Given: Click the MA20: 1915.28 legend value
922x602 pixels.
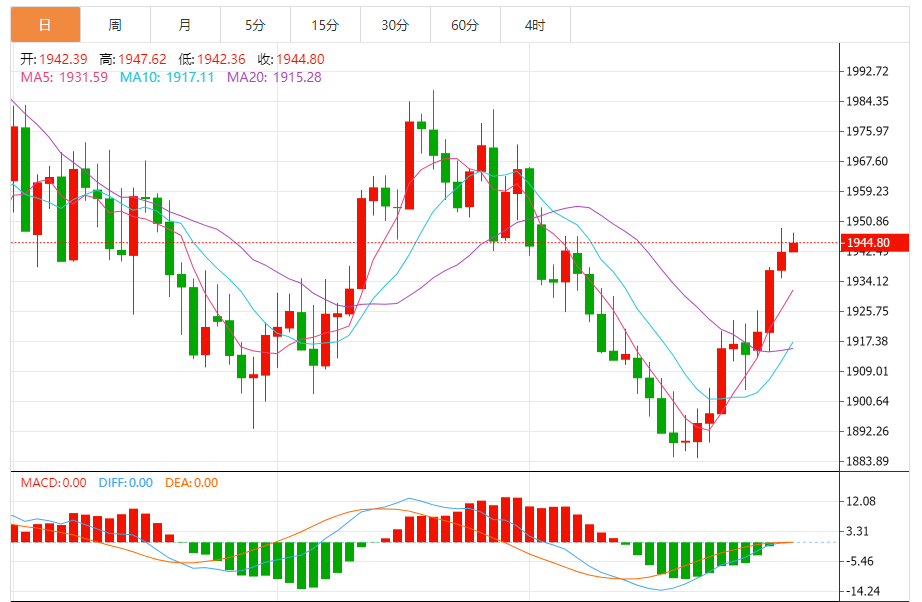Looking at the screenshot, I should 274,77.
